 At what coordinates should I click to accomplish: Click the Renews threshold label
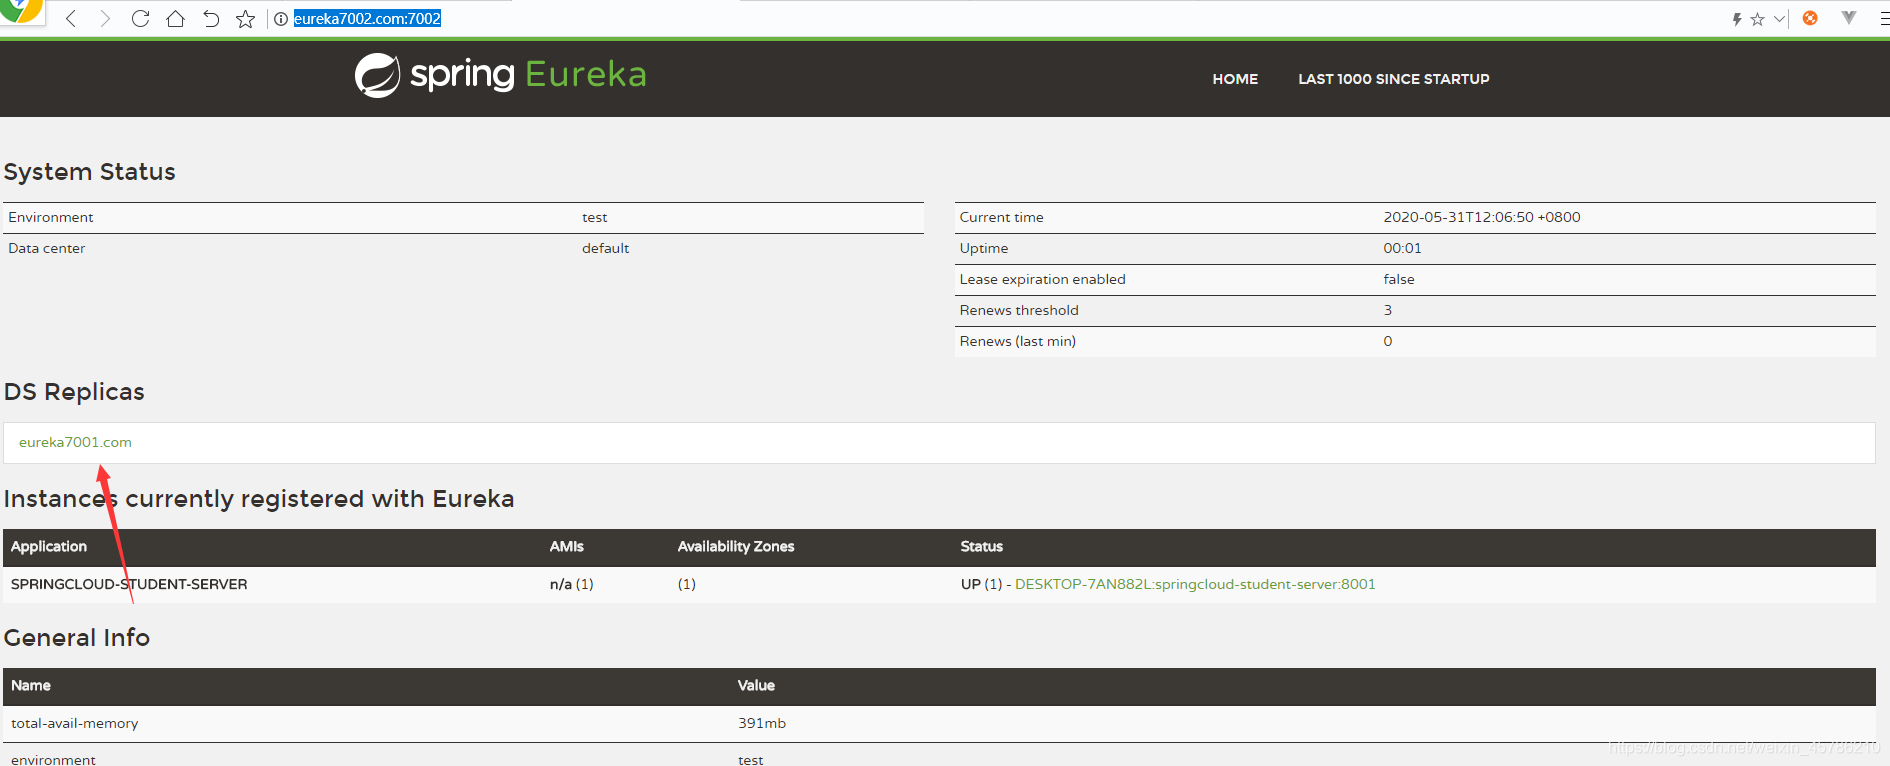[1019, 310]
